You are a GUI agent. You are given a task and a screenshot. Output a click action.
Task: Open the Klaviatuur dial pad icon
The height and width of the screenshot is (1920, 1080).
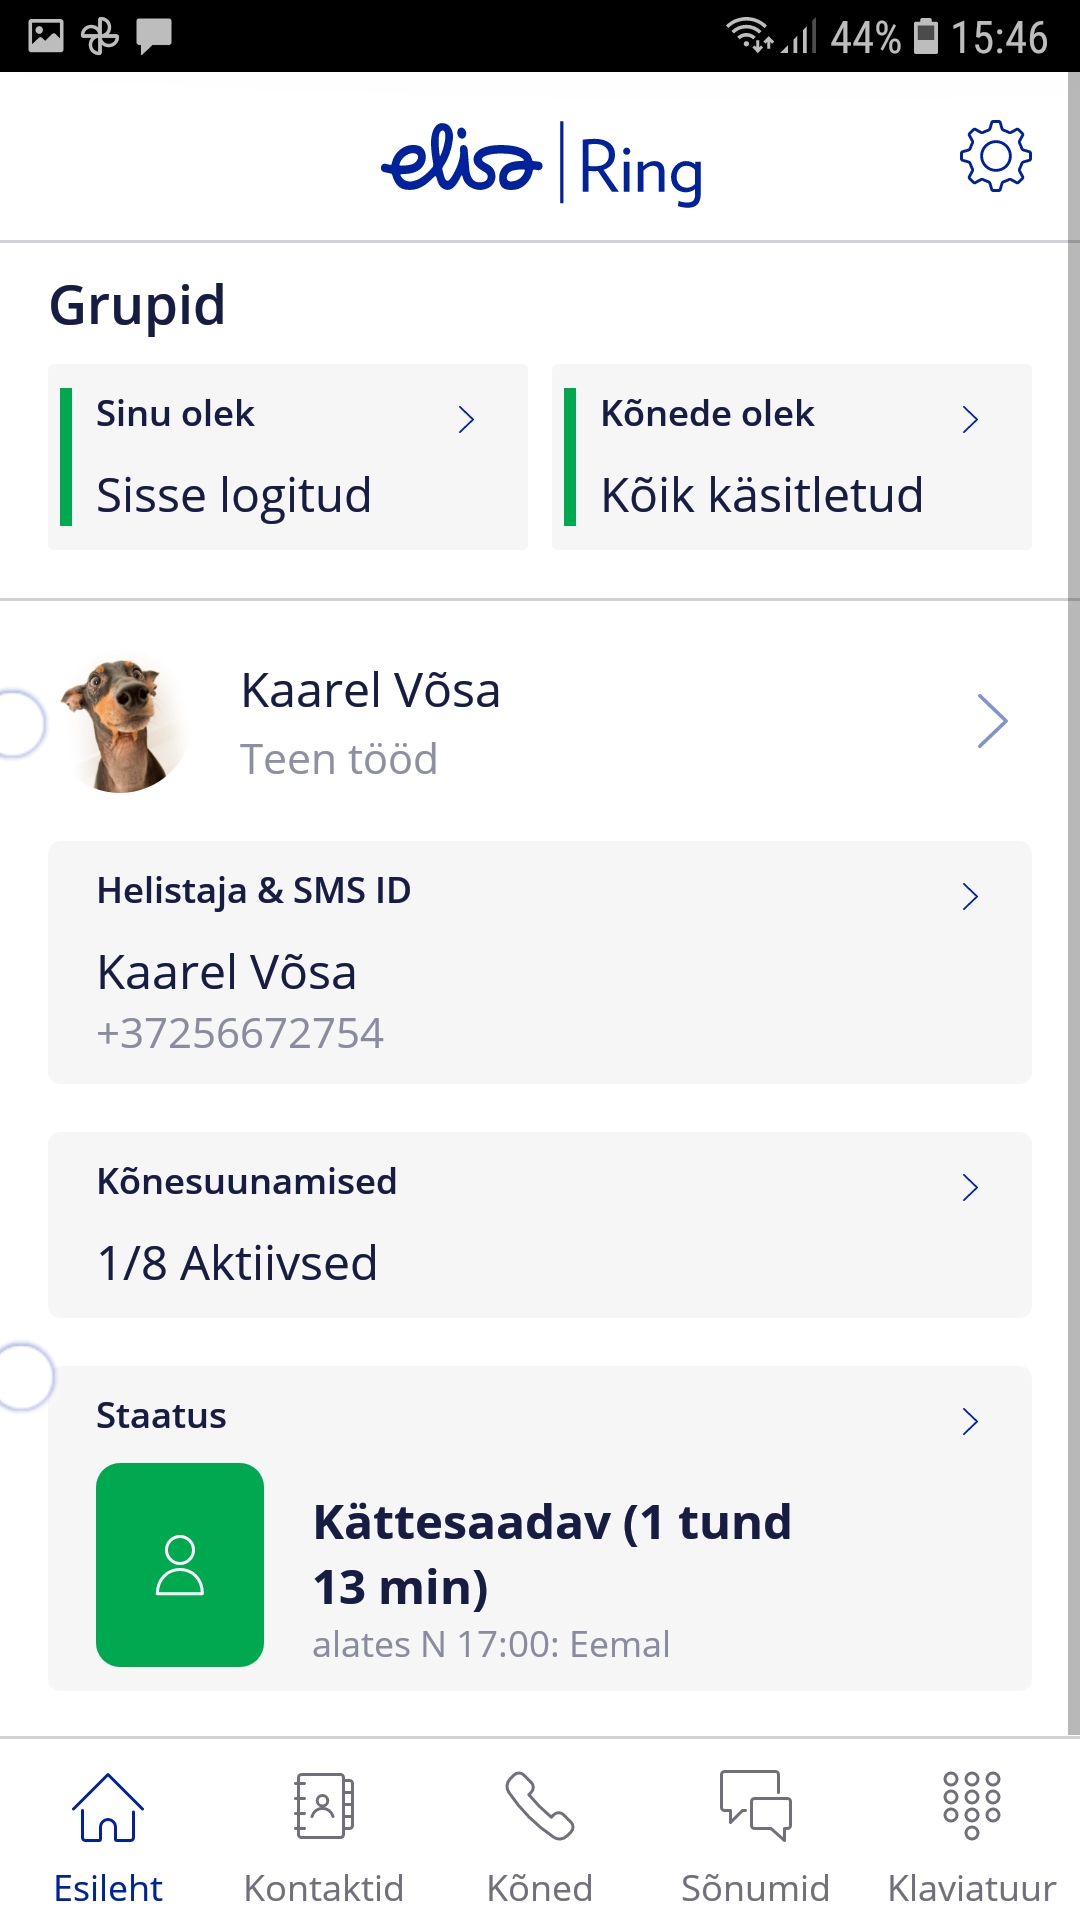(x=972, y=1807)
